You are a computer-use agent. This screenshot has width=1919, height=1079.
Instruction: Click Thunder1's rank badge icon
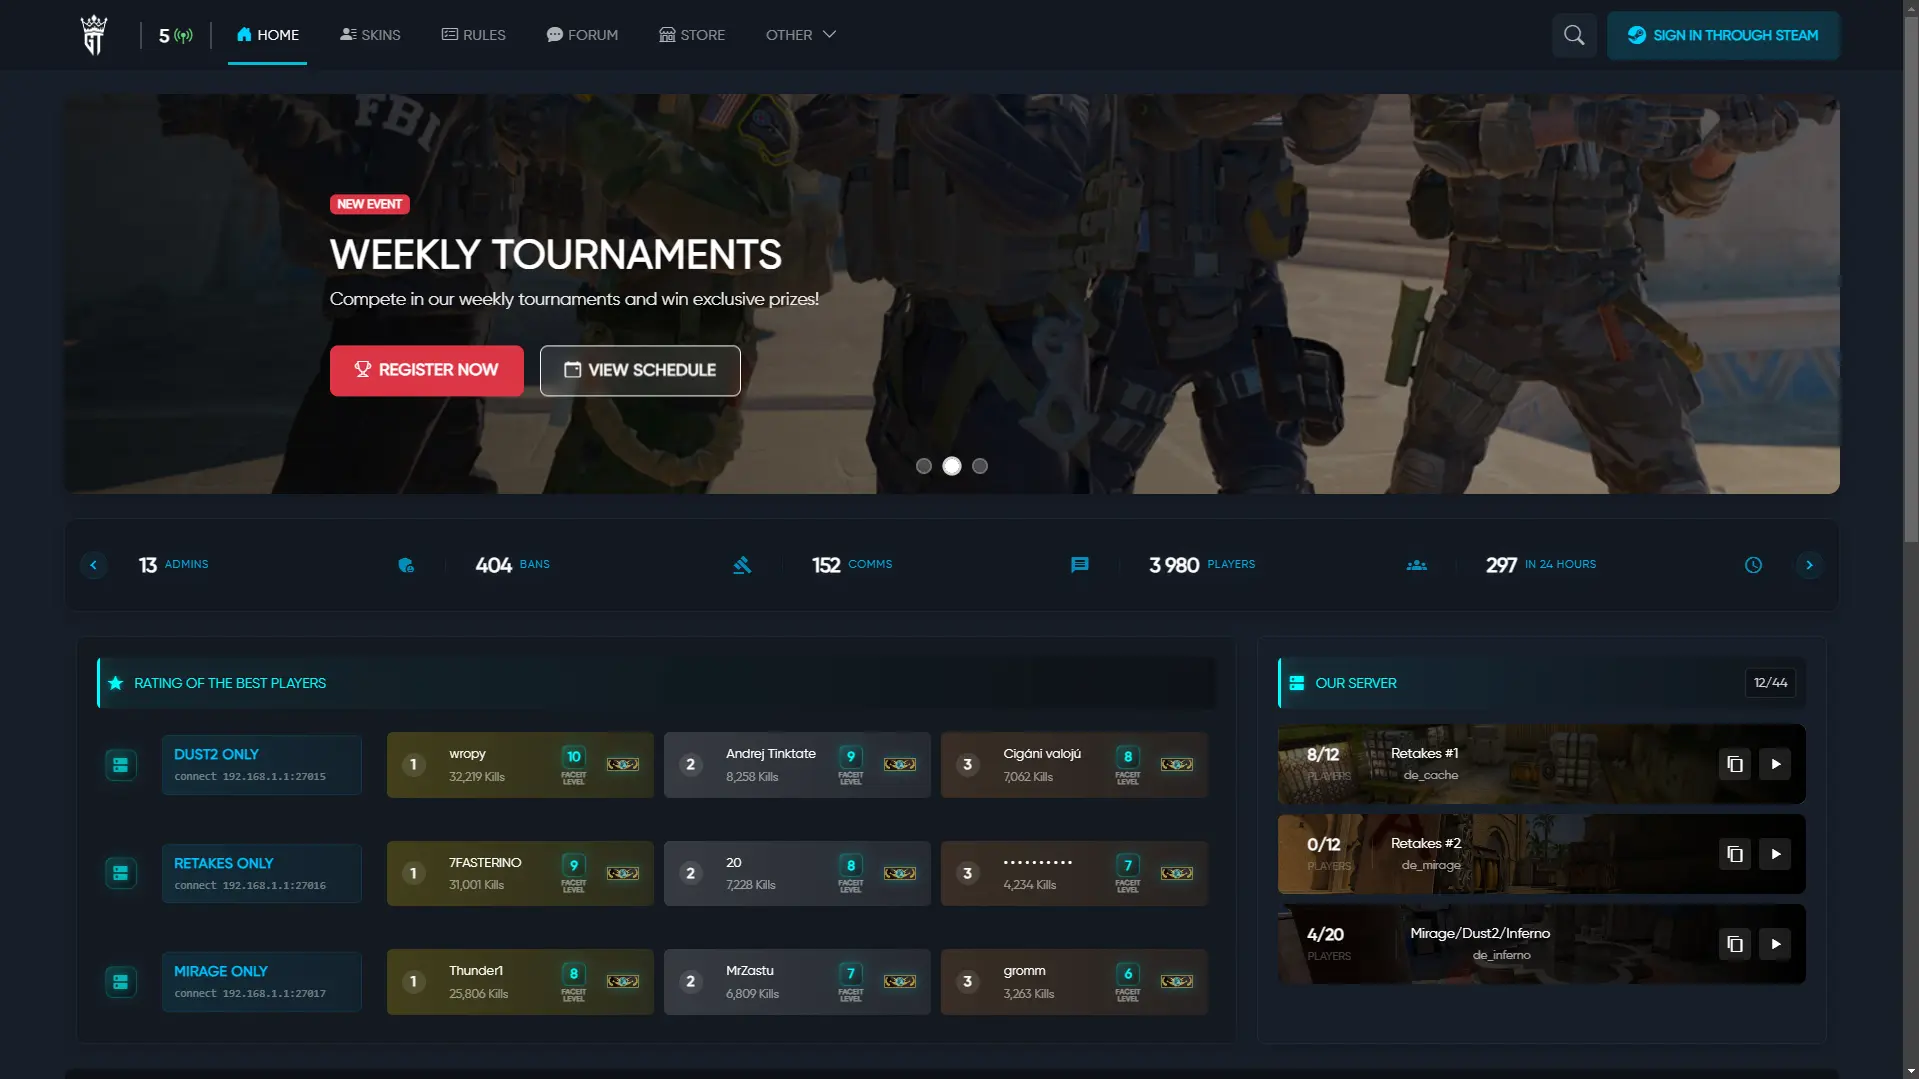(x=623, y=982)
